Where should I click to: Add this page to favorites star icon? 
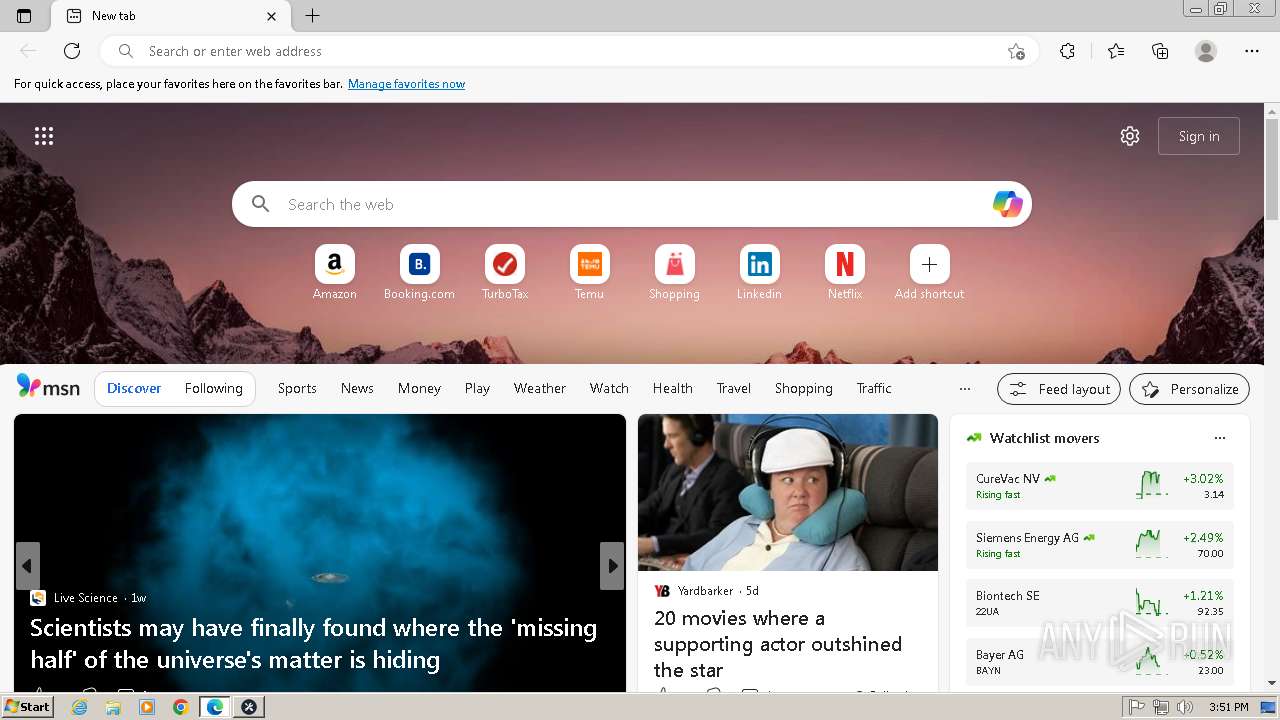click(x=1016, y=51)
